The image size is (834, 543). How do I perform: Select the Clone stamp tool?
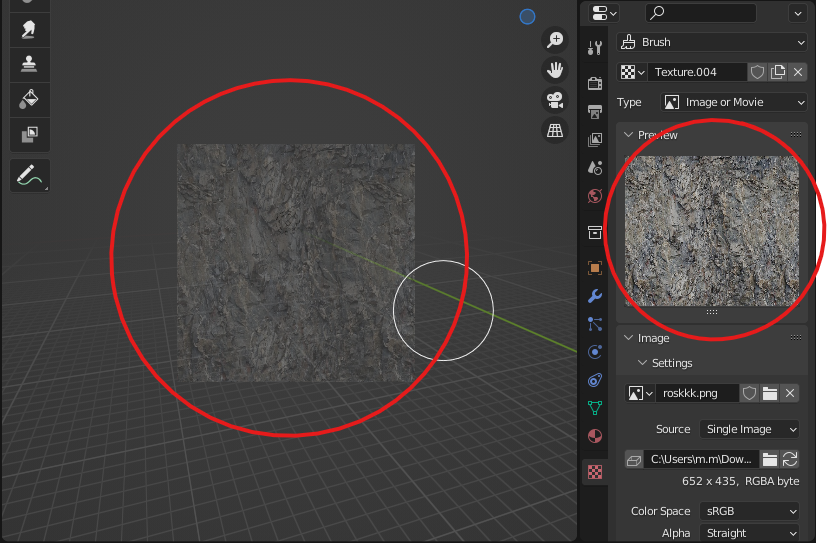[29, 62]
